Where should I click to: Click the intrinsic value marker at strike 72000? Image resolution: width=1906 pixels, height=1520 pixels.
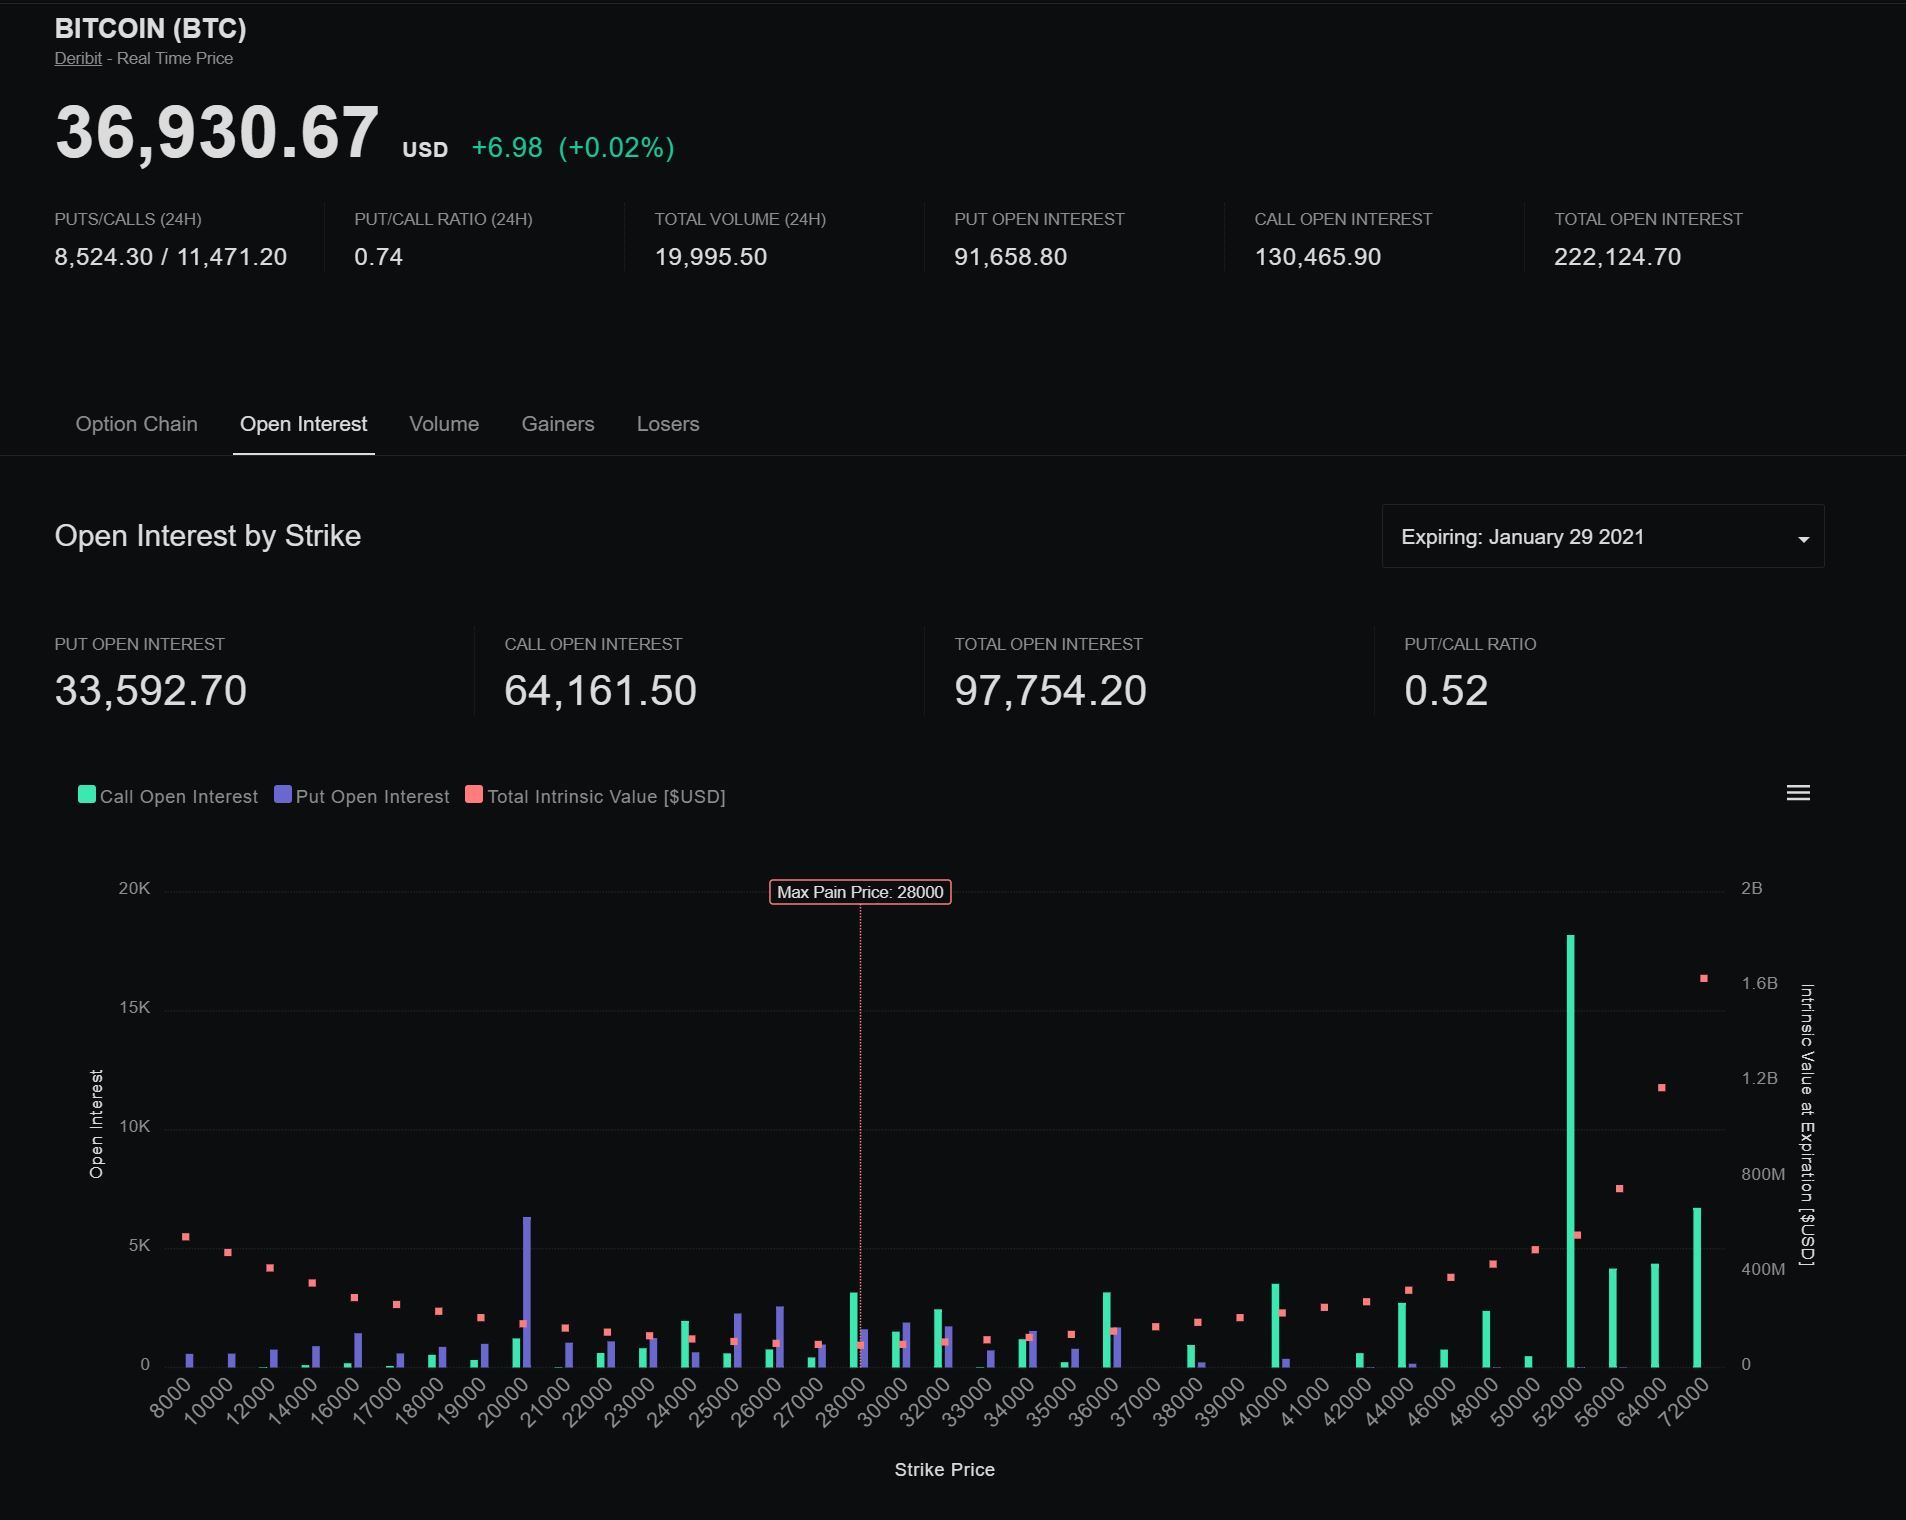coord(1704,978)
